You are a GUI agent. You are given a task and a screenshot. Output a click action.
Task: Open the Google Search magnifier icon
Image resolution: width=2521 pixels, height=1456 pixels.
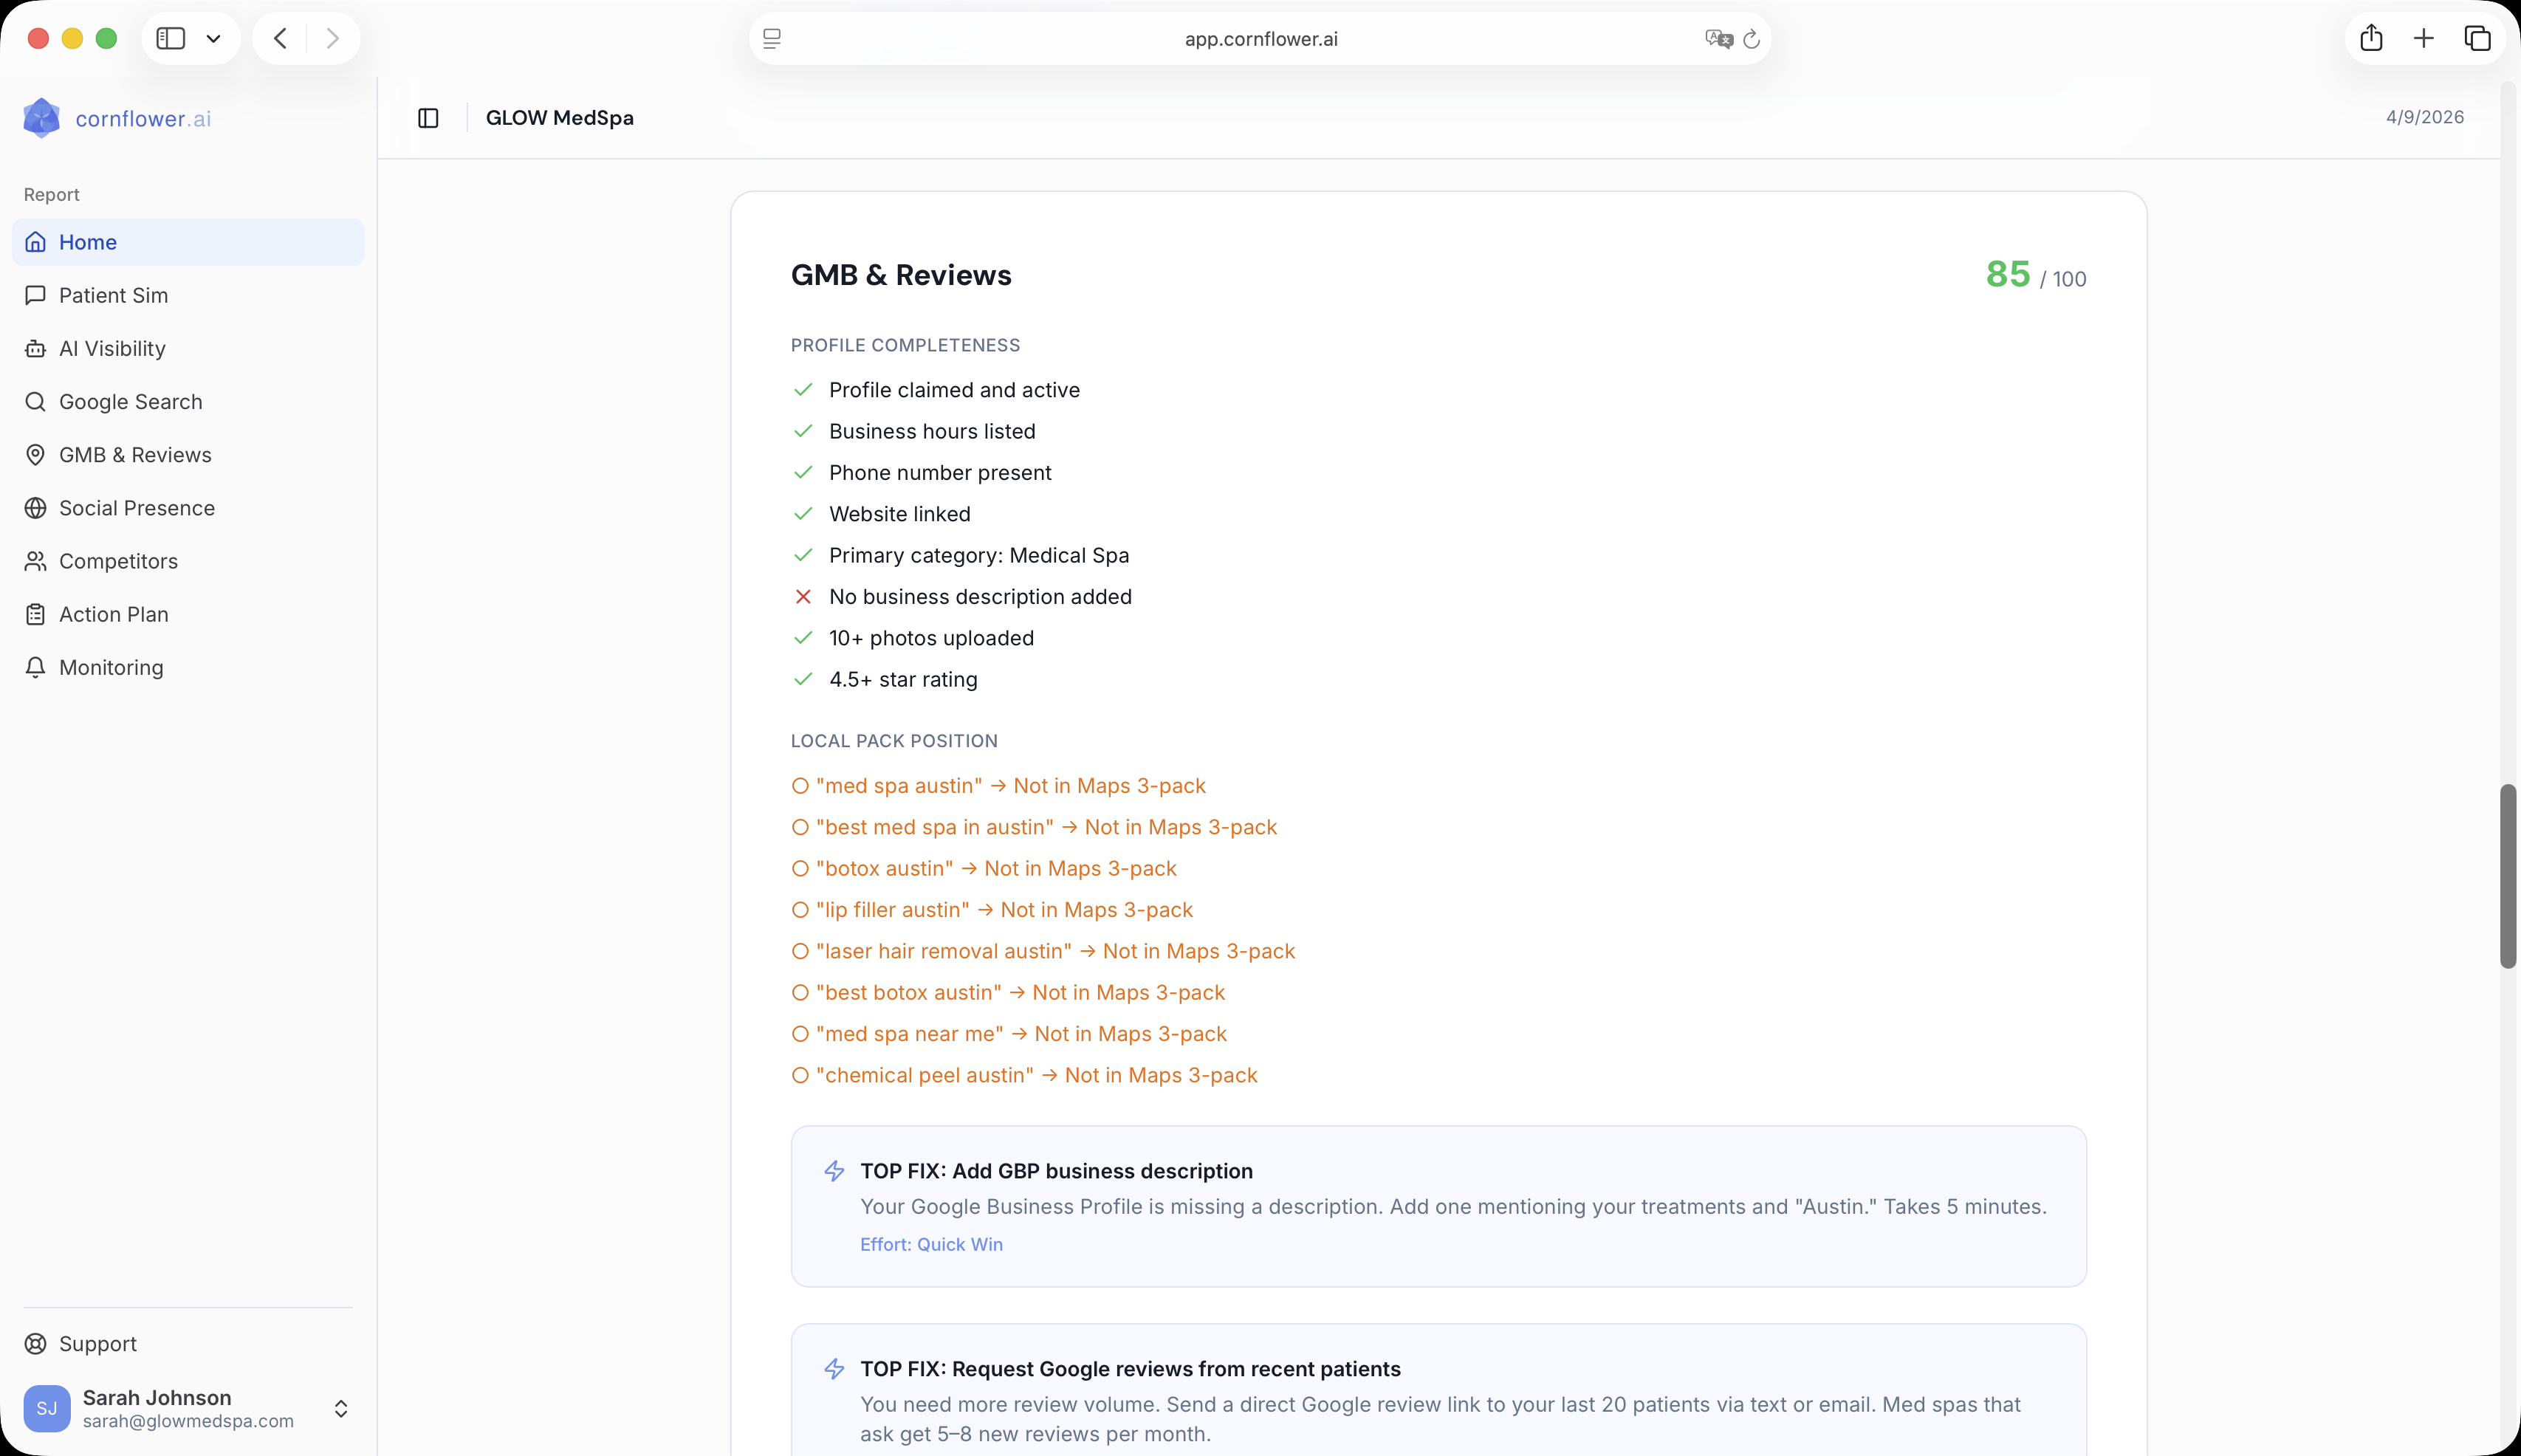pos(36,401)
